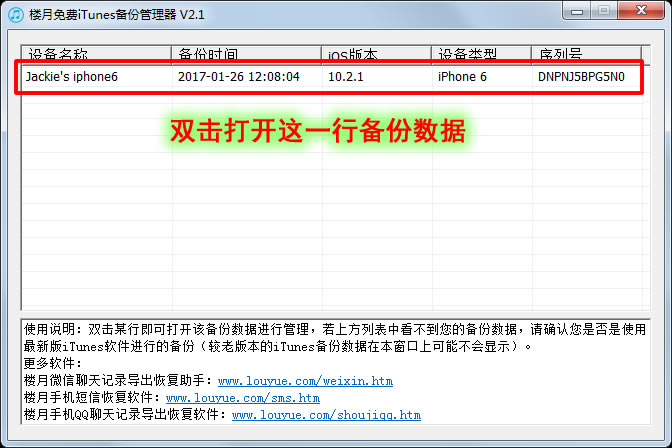
Task: Click the iTunes music note title icon
Action: click(16, 15)
